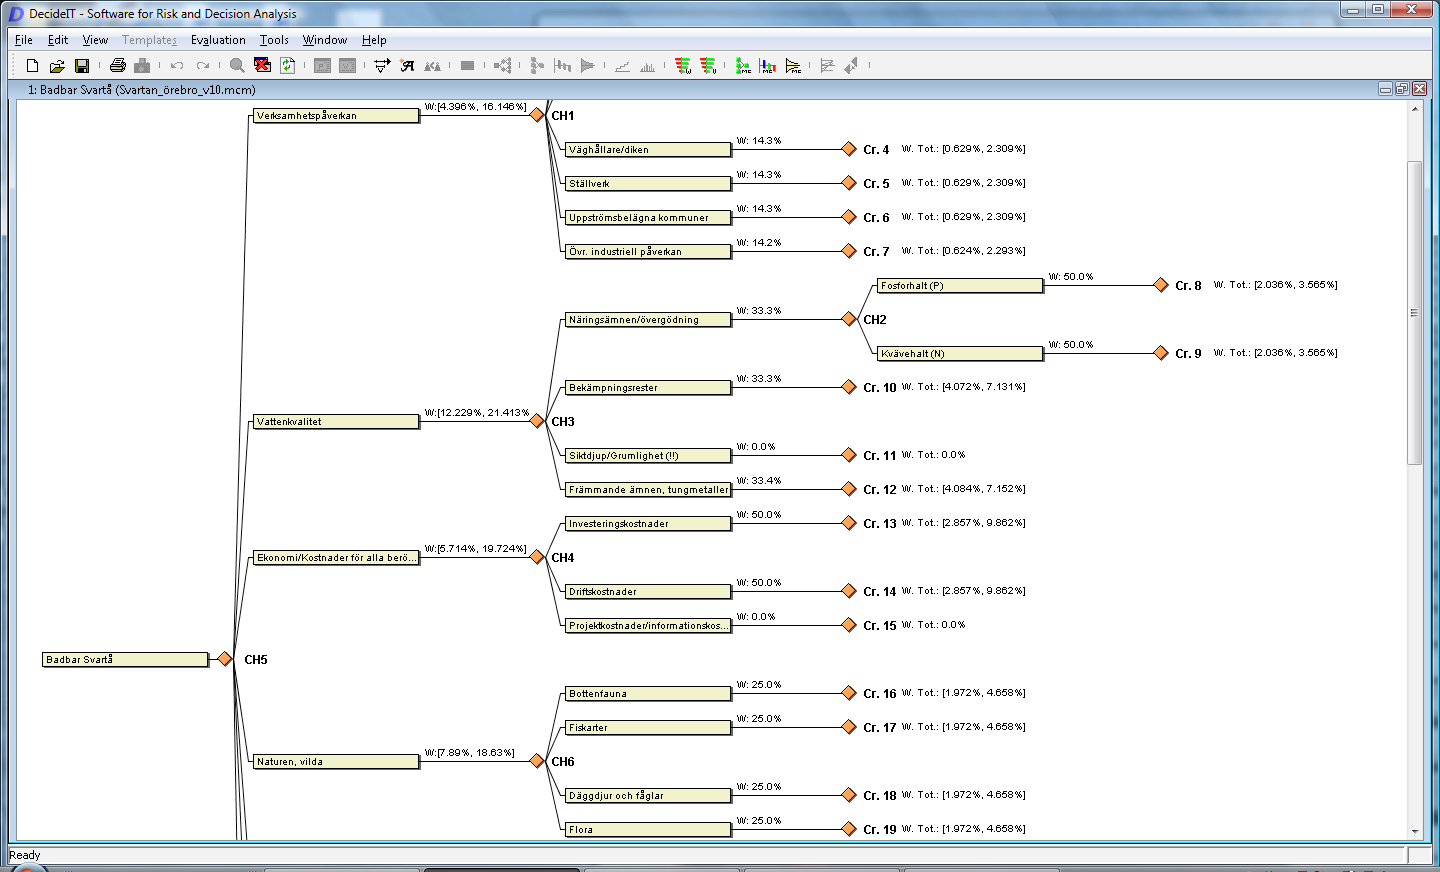Click the CH5 diamond node
Screen dimensions: 1440x872
[225, 659]
